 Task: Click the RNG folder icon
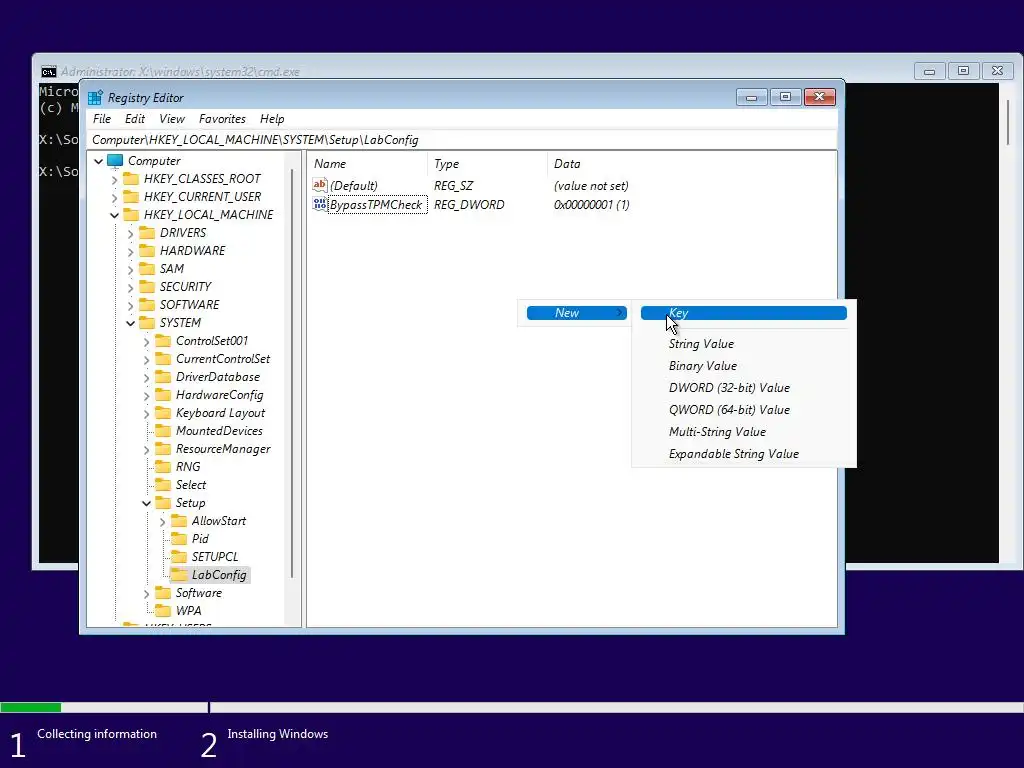click(163, 467)
